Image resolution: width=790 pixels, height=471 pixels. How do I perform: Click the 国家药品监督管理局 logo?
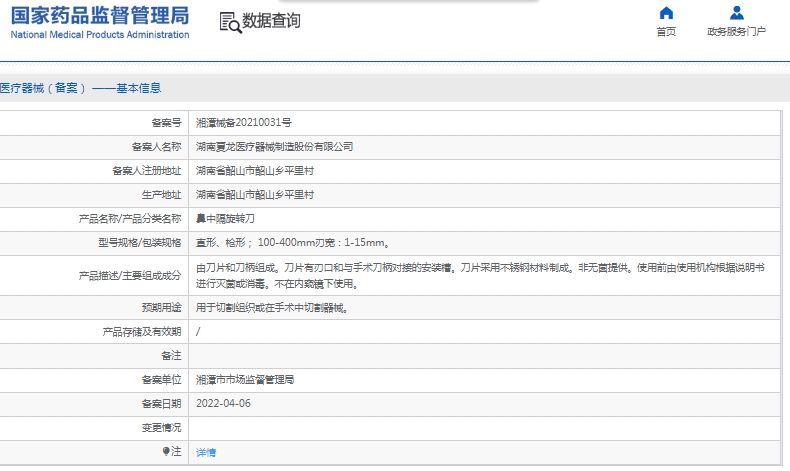pos(100,16)
